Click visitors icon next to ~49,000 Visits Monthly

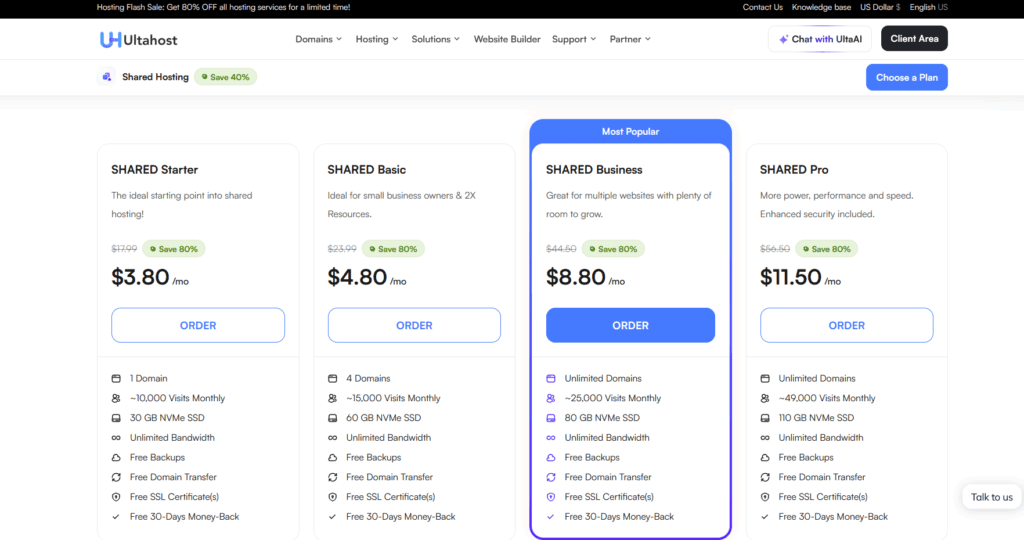[x=765, y=398]
